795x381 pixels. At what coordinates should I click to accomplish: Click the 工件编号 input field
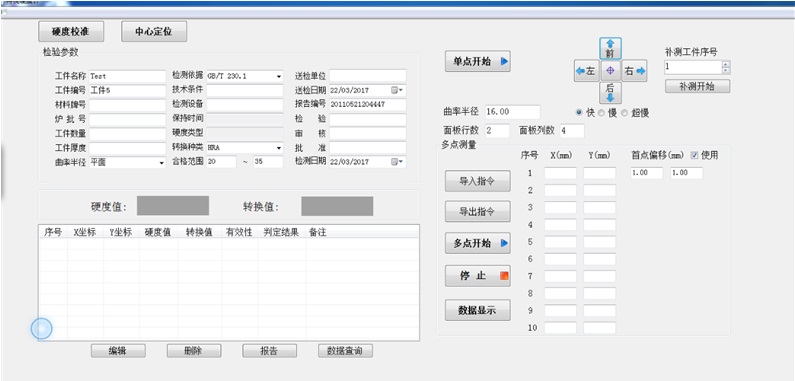[127, 91]
